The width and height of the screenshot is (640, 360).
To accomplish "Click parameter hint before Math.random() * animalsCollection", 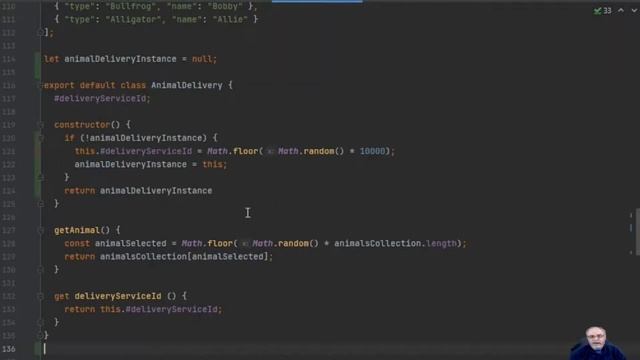I will click(x=244, y=244).
